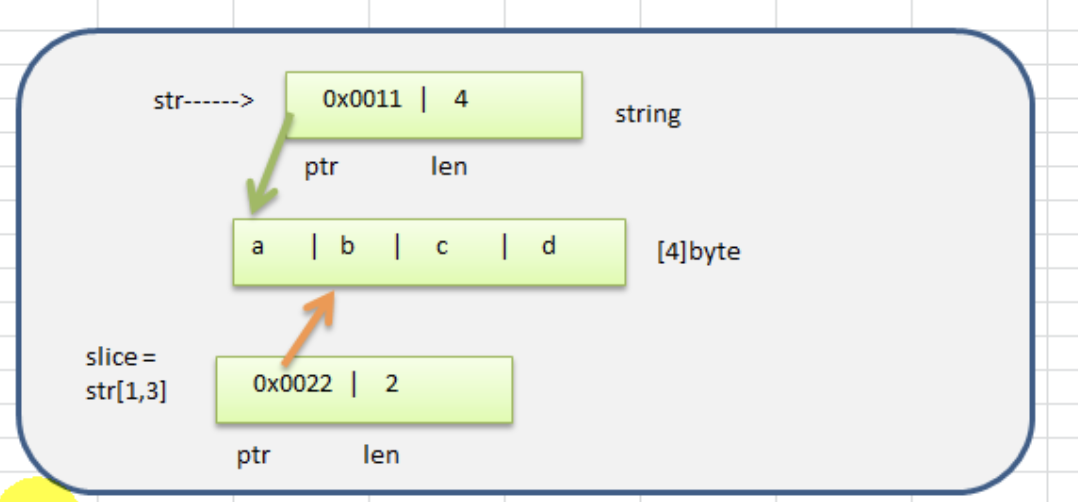Click the length value 4 in the string box
This screenshot has width=1078, height=502.
(460, 100)
